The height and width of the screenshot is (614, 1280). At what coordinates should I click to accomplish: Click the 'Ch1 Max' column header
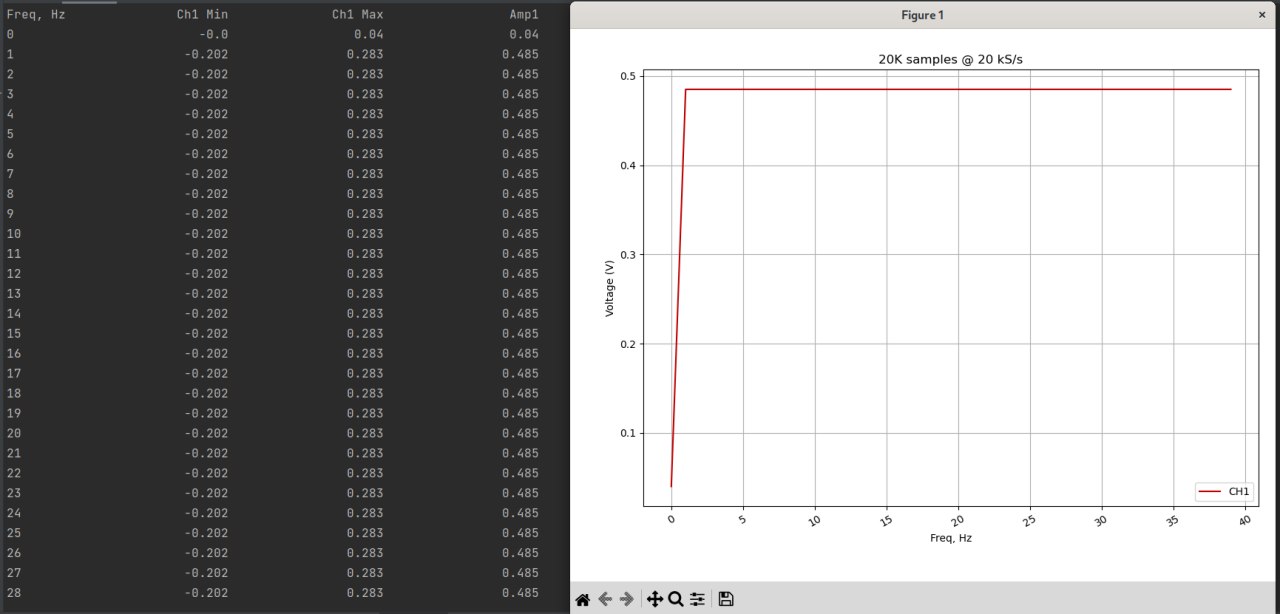[357, 14]
